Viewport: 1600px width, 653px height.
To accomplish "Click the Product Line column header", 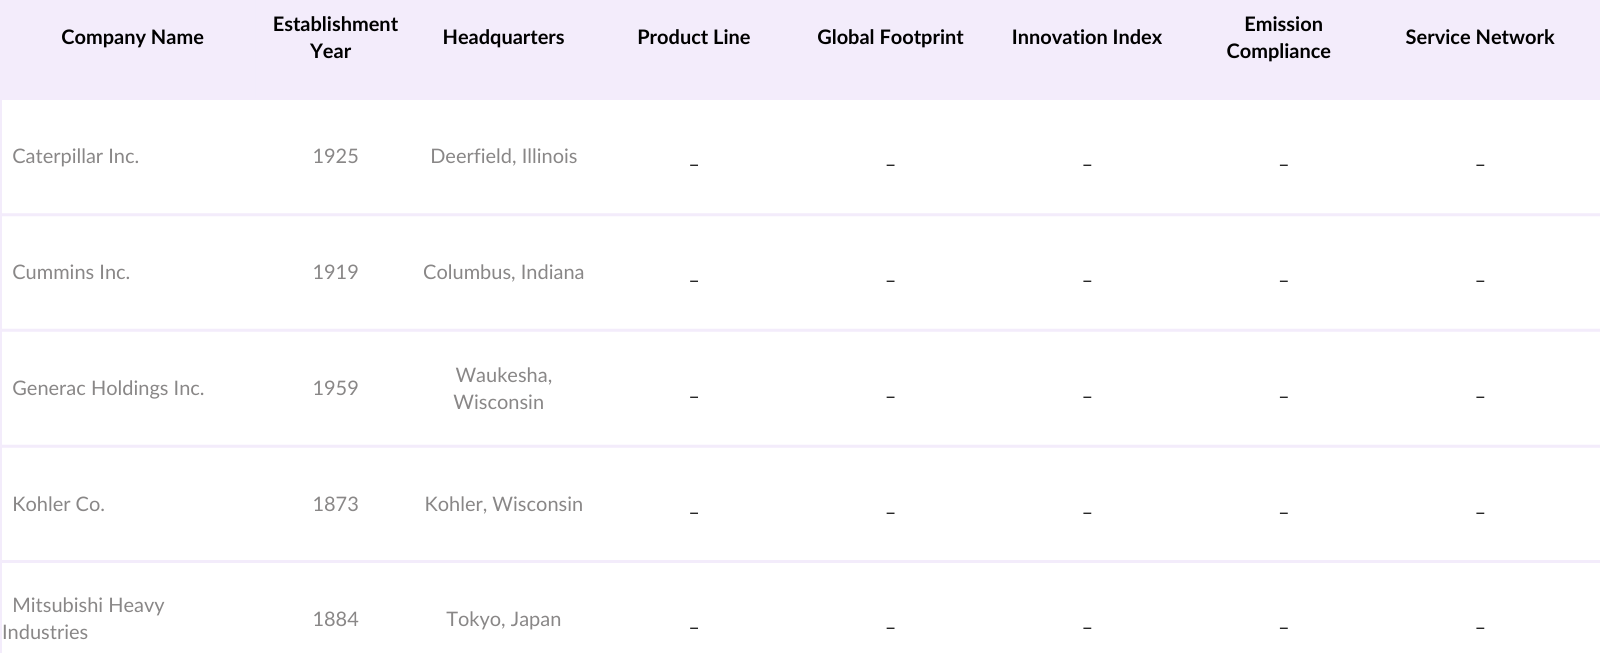I will click(693, 38).
